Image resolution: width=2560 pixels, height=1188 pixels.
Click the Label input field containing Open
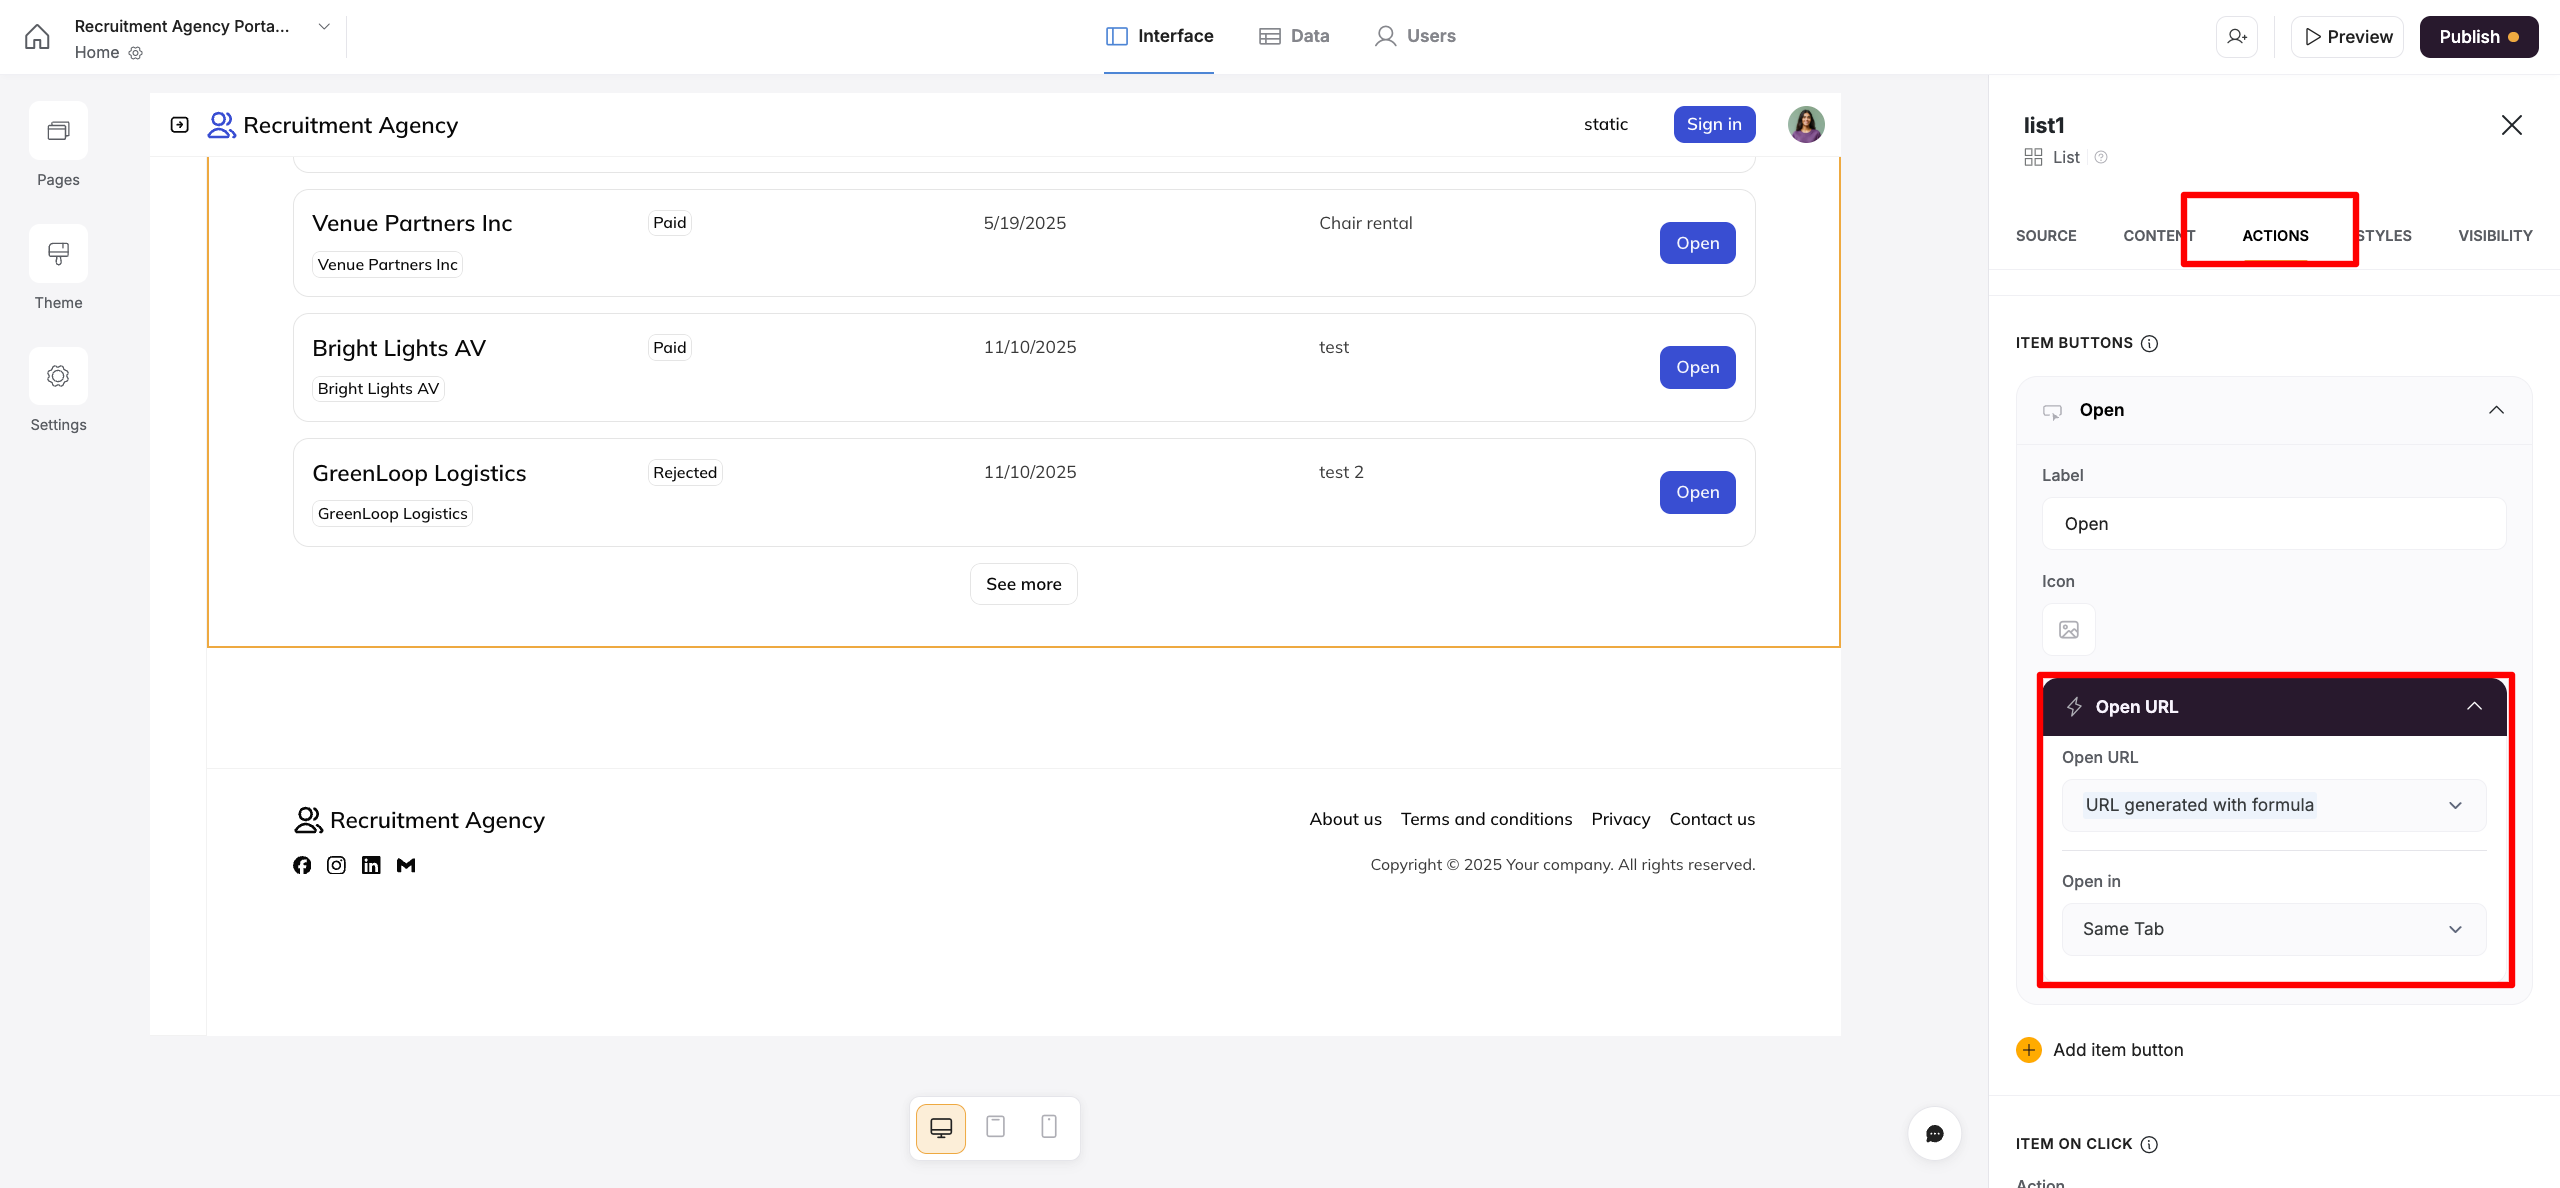tap(2273, 524)
